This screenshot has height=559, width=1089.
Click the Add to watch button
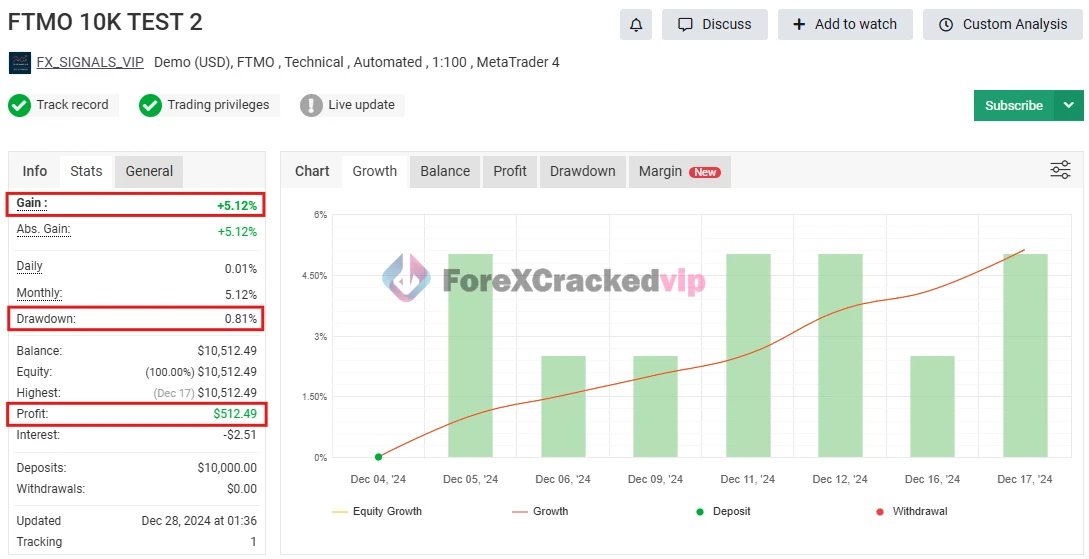click(x=845, y=24)
